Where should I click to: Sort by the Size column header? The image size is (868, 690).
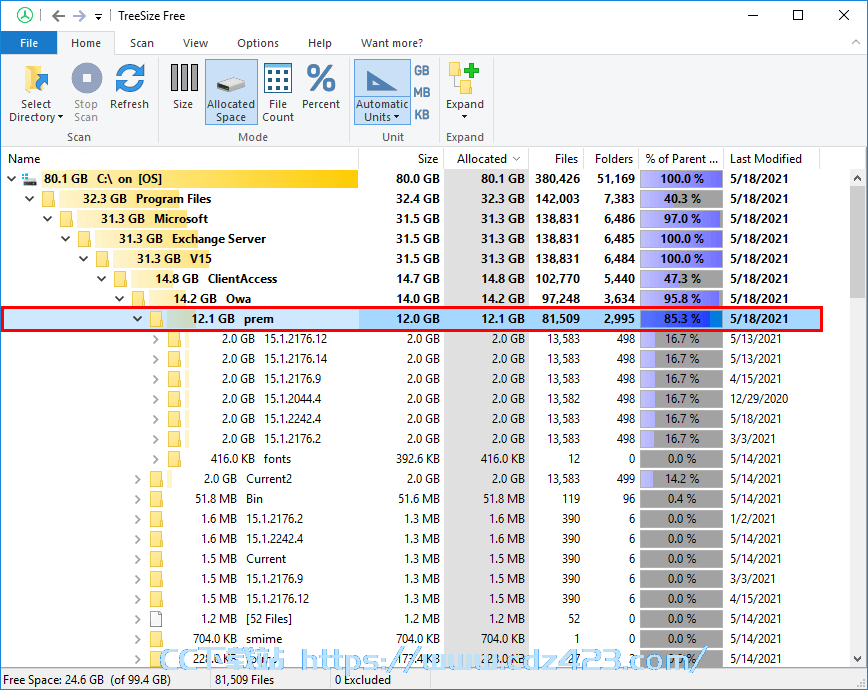click(x=401, y=159)
